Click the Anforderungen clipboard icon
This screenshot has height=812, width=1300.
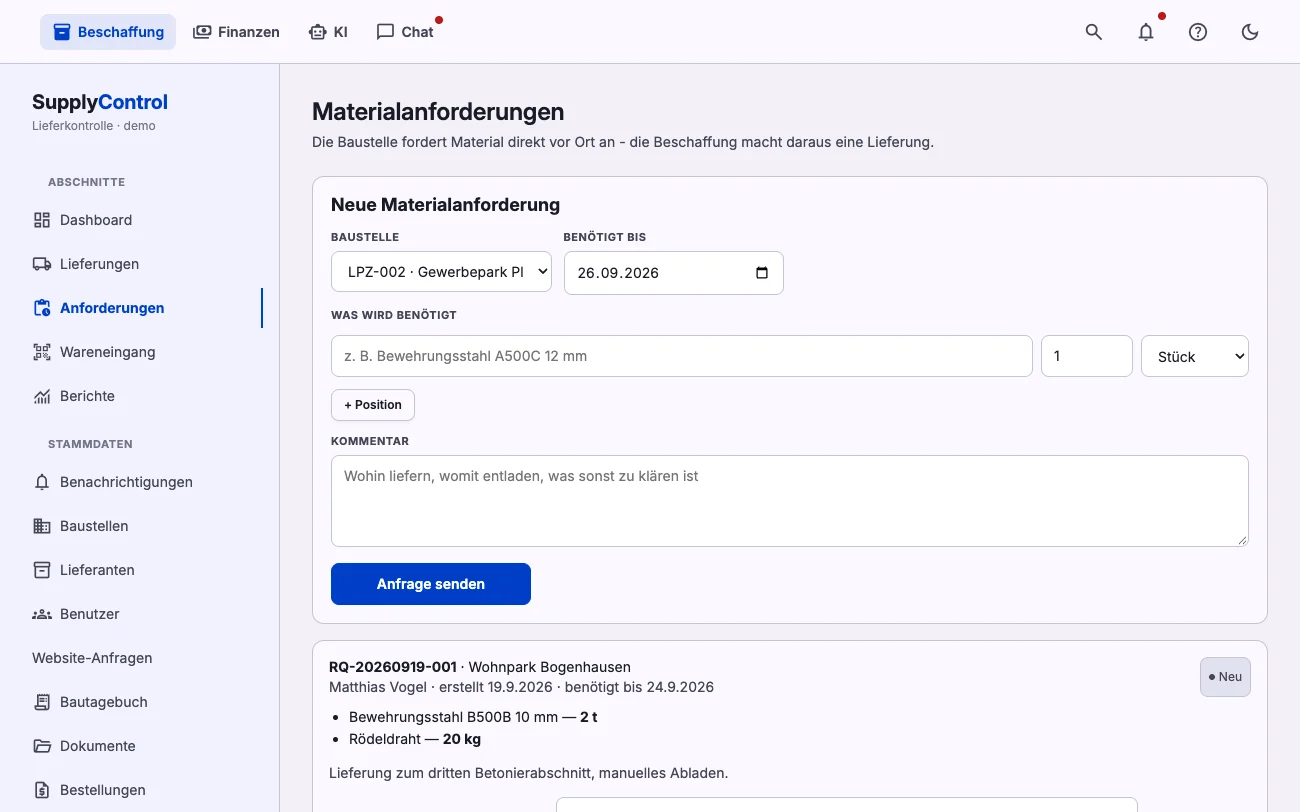pyautogui.click(x=42, y=308)
